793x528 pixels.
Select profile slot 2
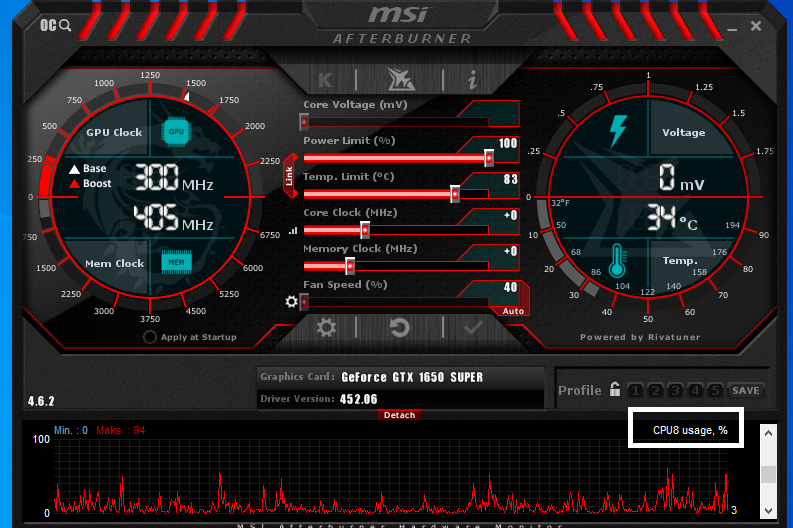point(655,390)
